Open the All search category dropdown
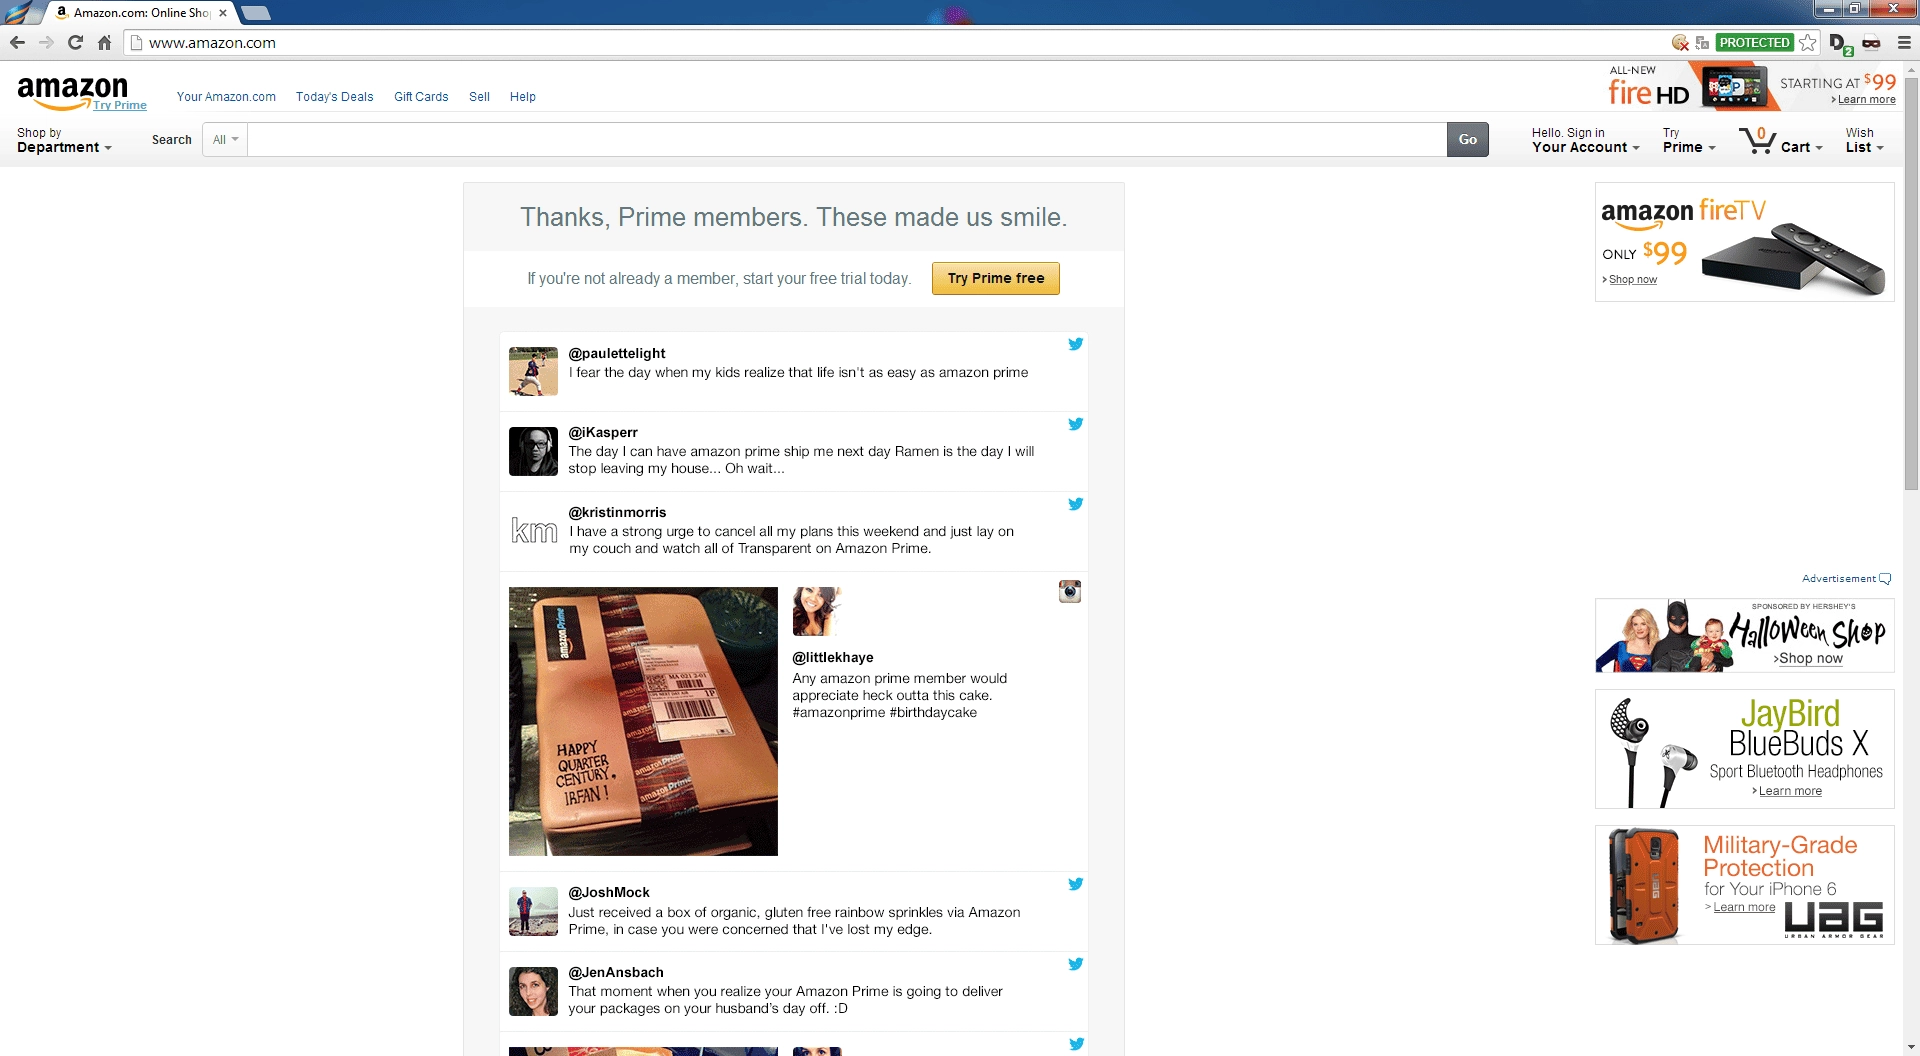Image resolution: width=1920 pixels, height=1056 pixels. (225, 140)
